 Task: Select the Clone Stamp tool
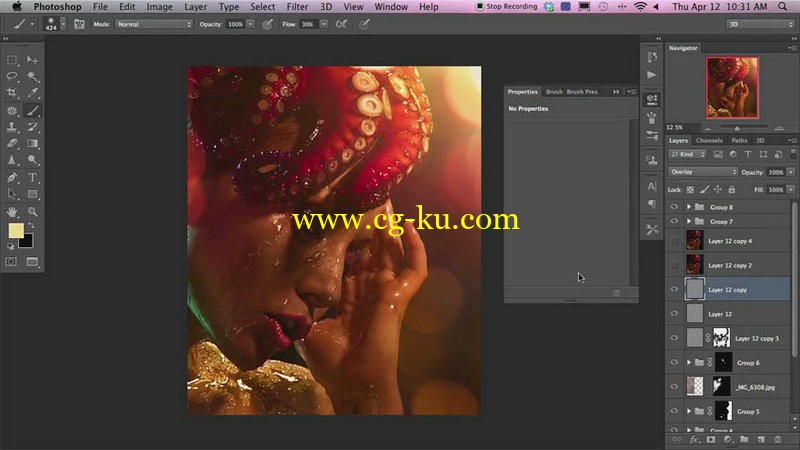[12, 127]
